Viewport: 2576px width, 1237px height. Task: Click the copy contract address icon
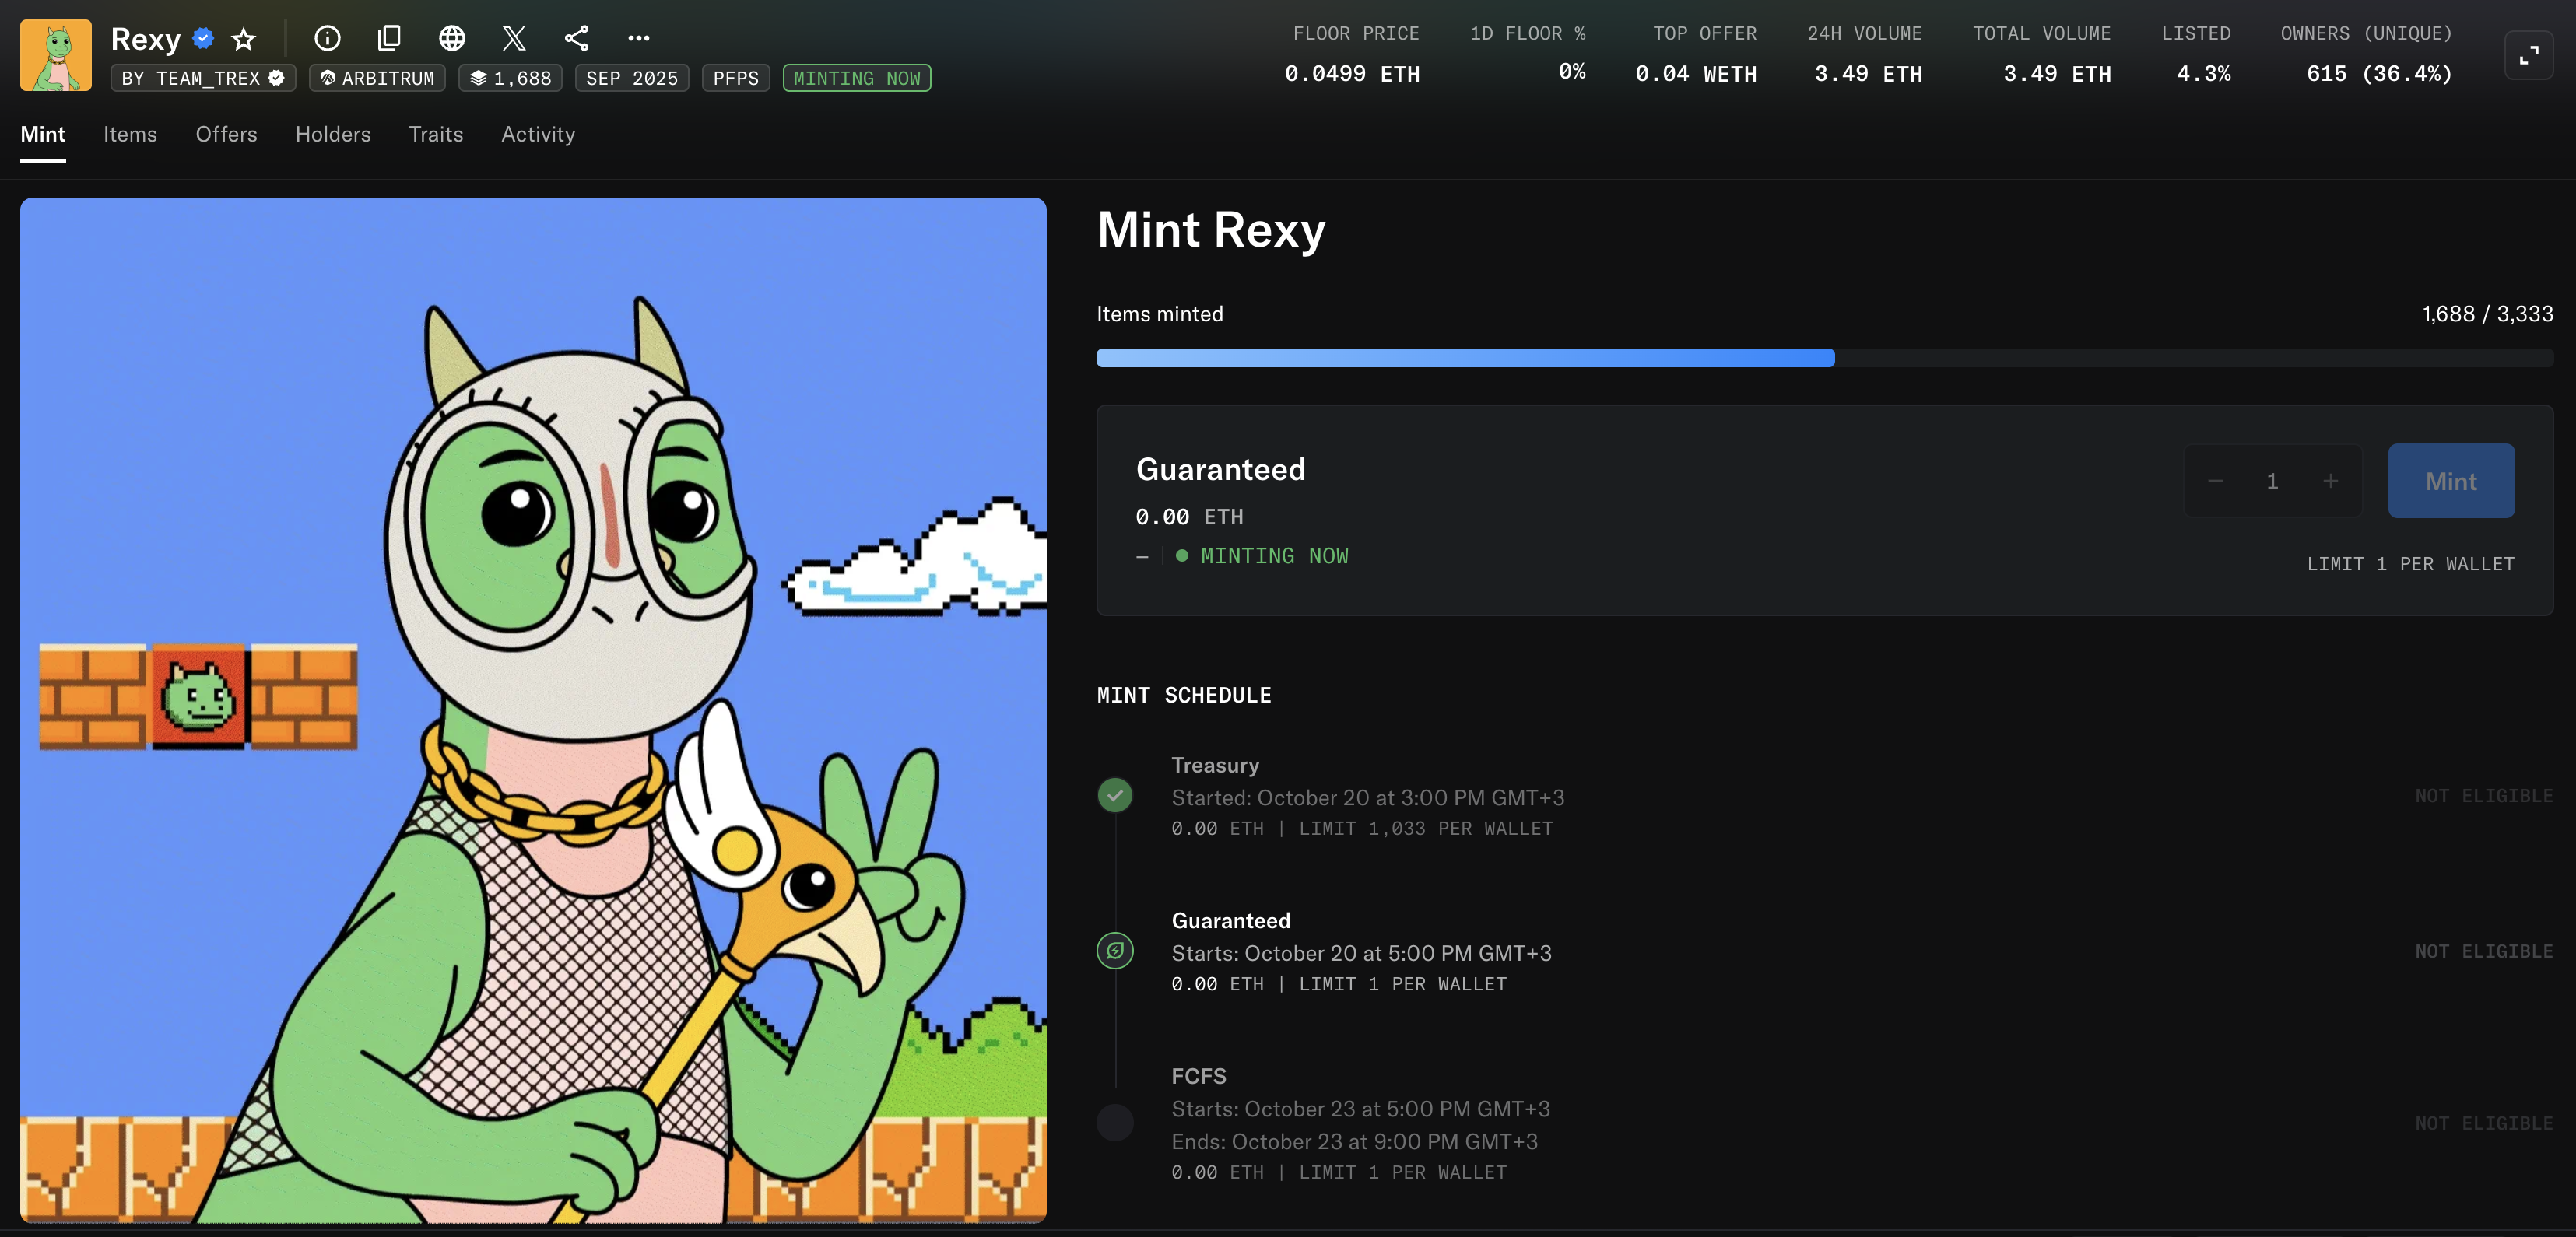(x=389, y=39)
